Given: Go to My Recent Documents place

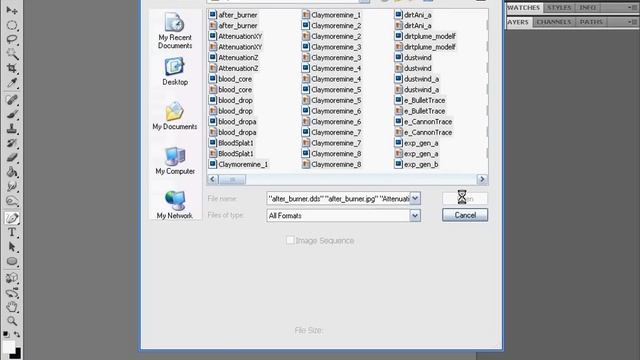Looking at the screenshot, I should tap(175, 31).
